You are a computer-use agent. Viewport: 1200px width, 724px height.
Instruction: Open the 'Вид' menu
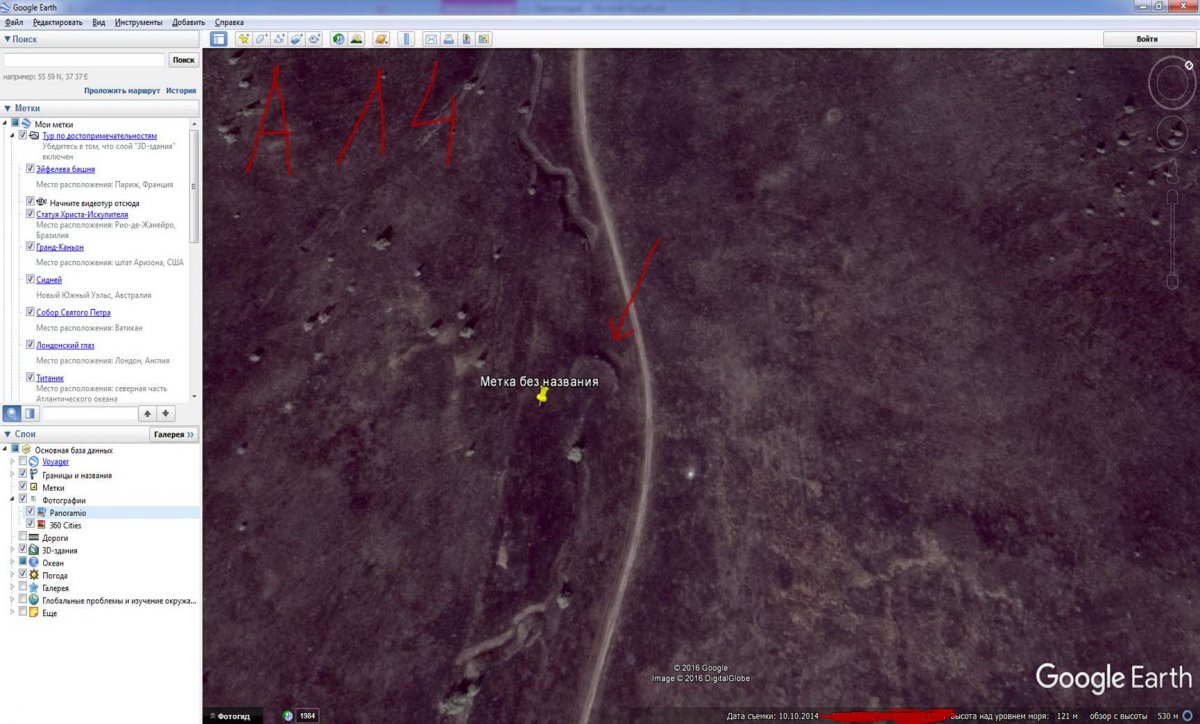pyautogui.click(x=98, y=22)
